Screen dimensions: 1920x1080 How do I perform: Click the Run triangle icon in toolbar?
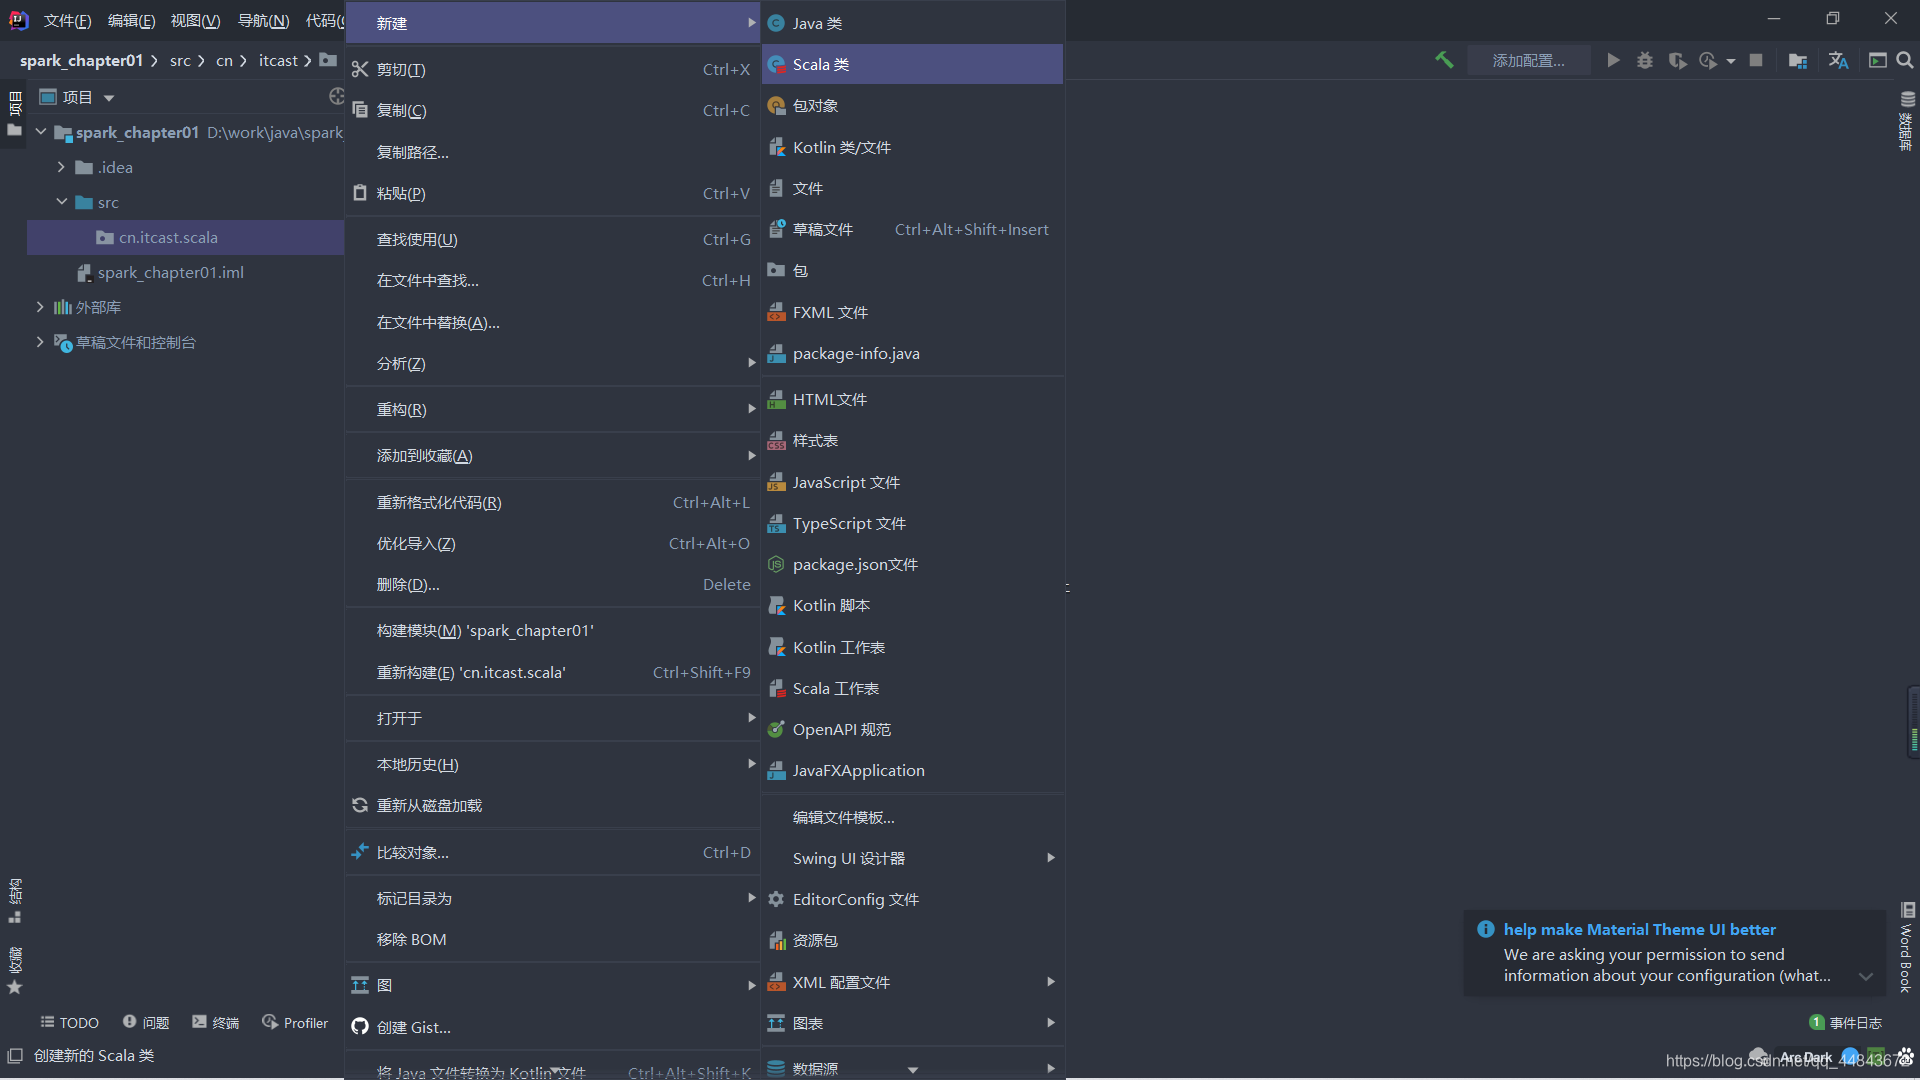[1613, 60]
